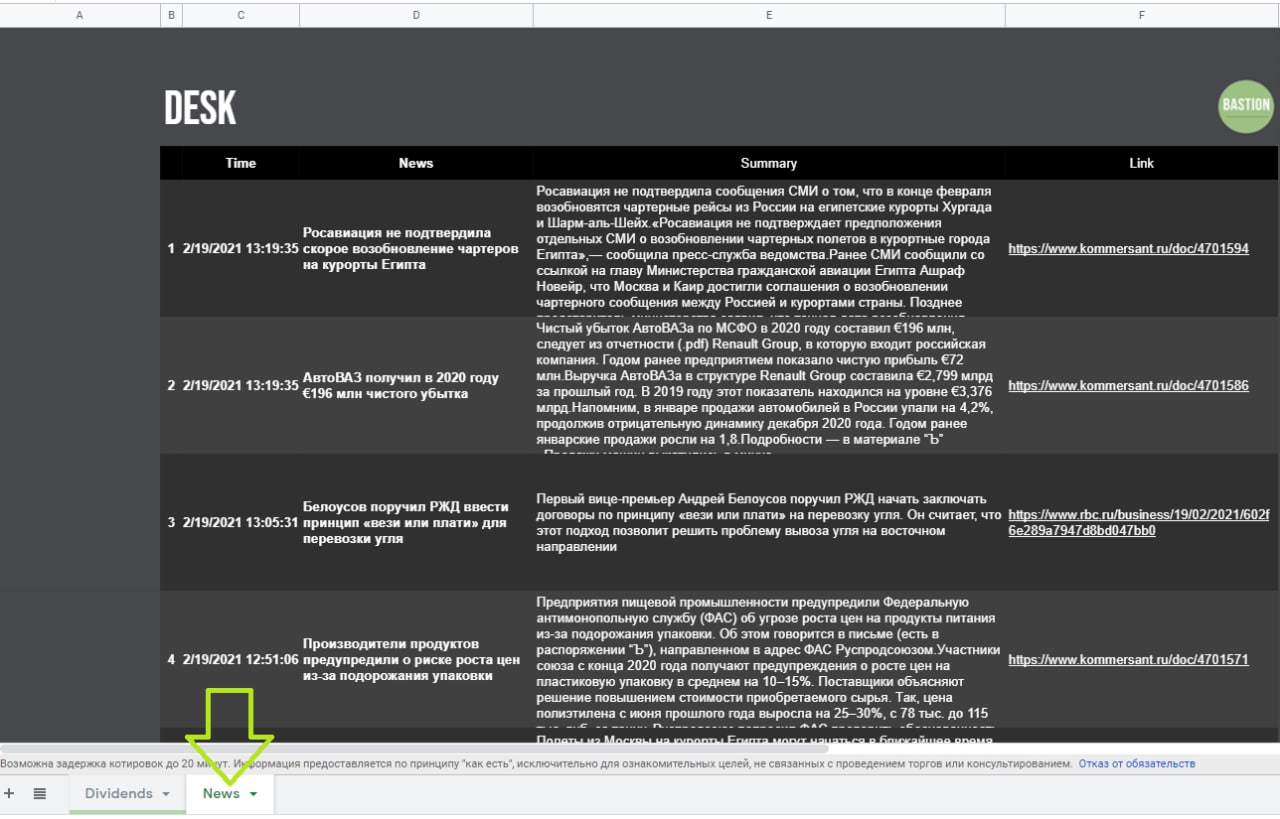Expand the News tab dropdown arrow
Image resolution: width=1280 pixels, height=819 pixels.
tap(253, 794)
